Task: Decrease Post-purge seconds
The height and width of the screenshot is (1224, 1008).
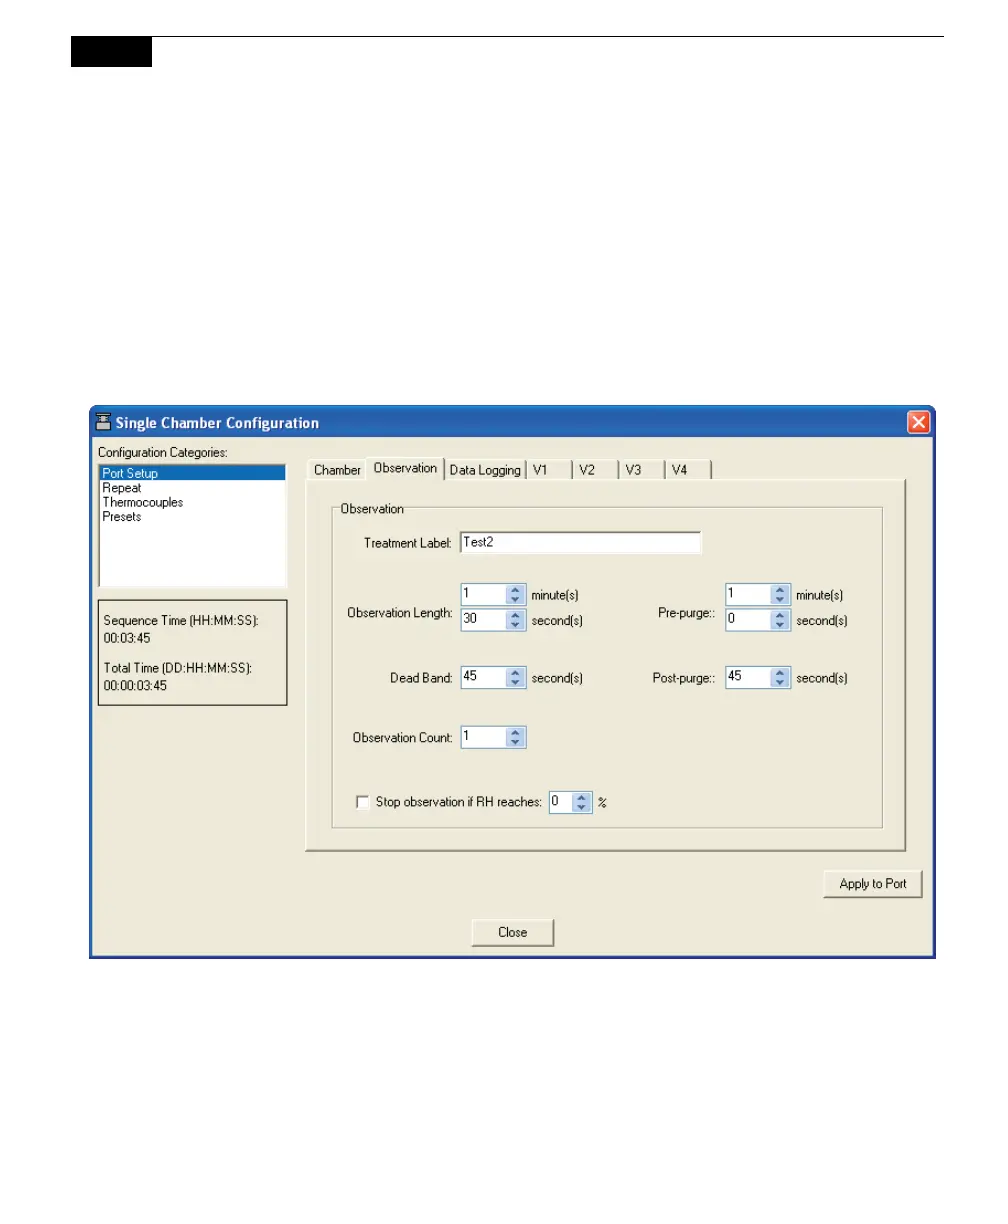Action: coord(780,682)
